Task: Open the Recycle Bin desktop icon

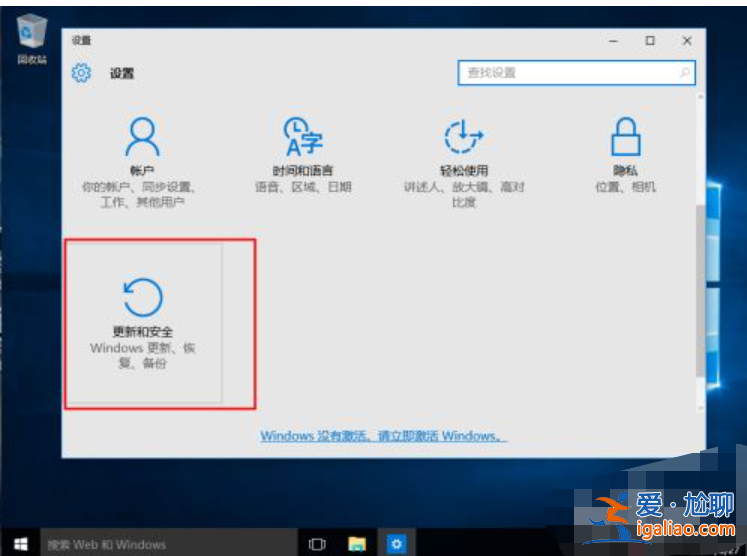Action: (32, 39)
